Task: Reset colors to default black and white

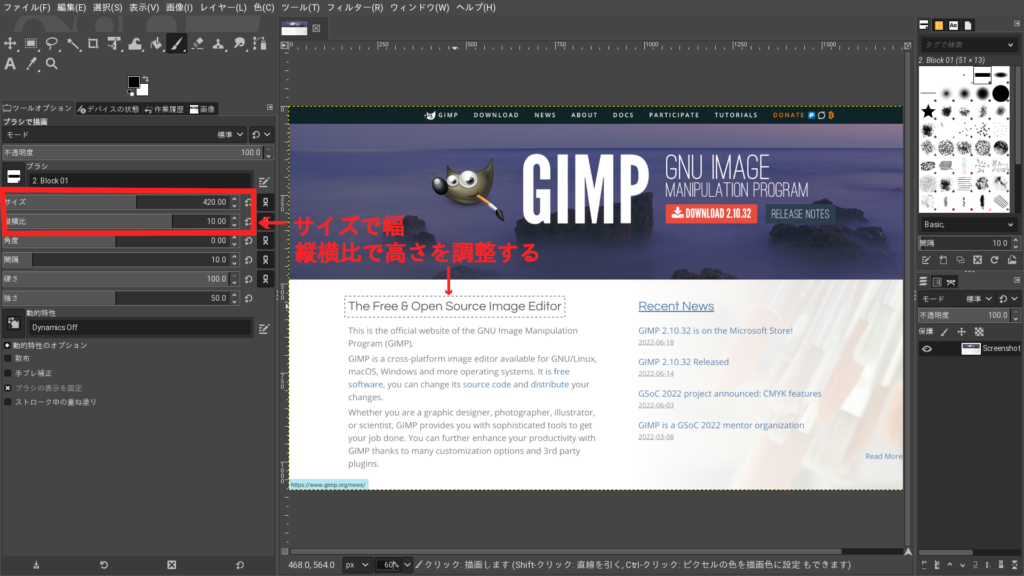Action: (x=131, y=93)
